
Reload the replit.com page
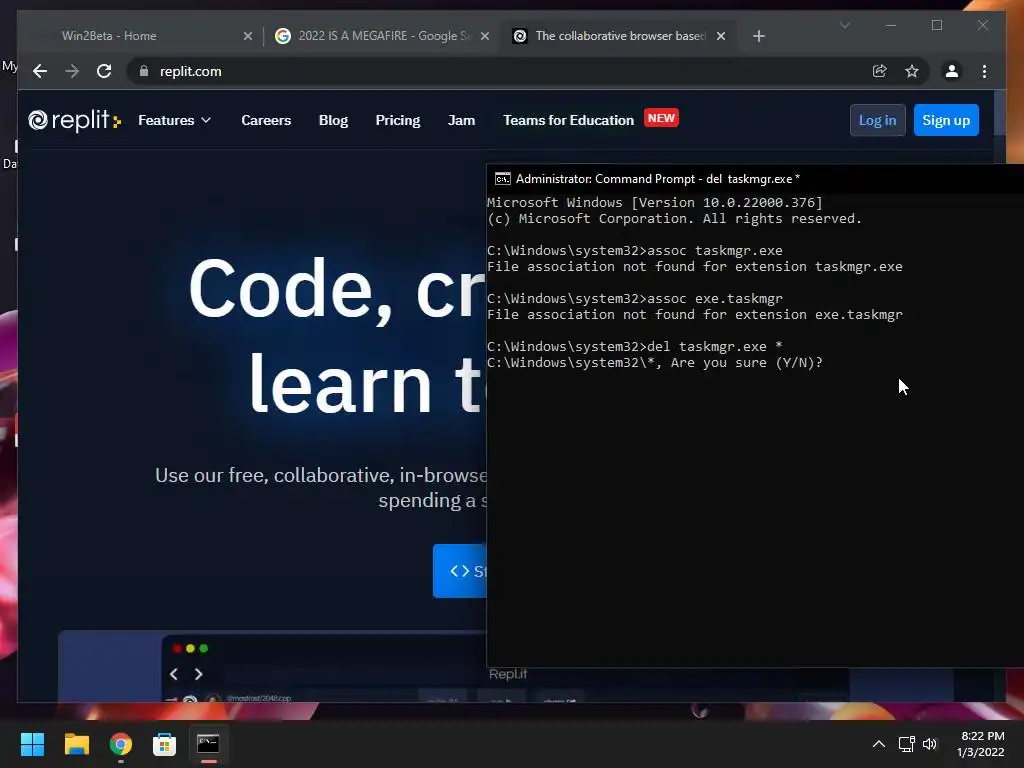pyautogui.click(x=104, y=71)
